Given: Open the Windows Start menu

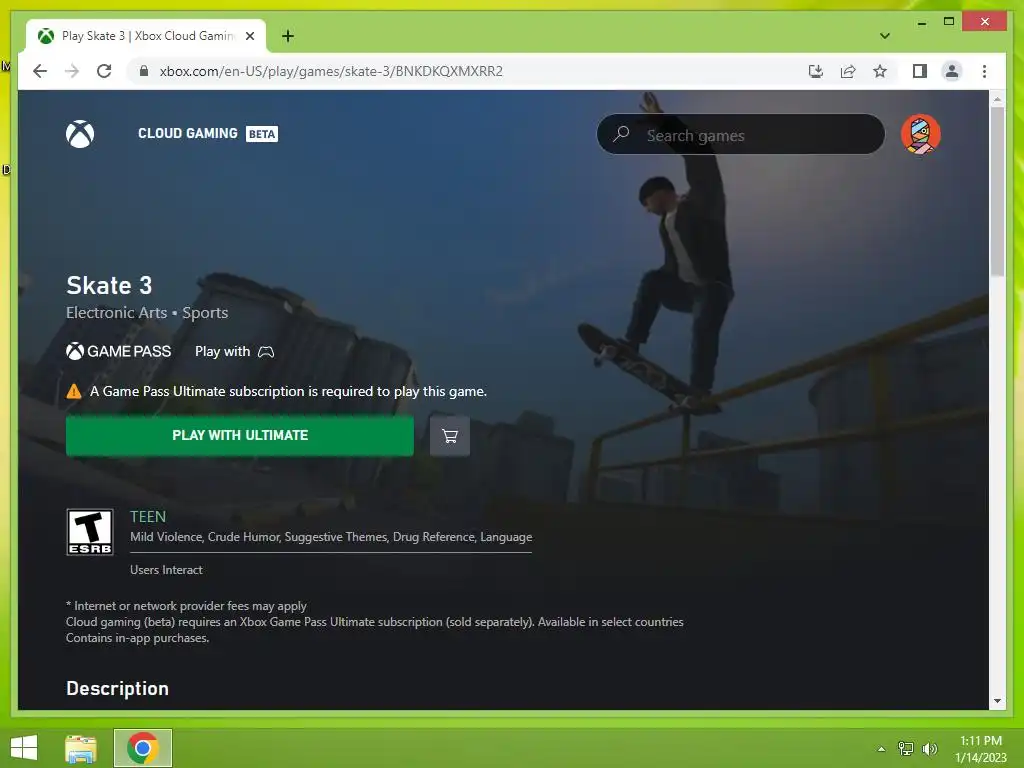Looking at the screenshot, I should 24,748.
